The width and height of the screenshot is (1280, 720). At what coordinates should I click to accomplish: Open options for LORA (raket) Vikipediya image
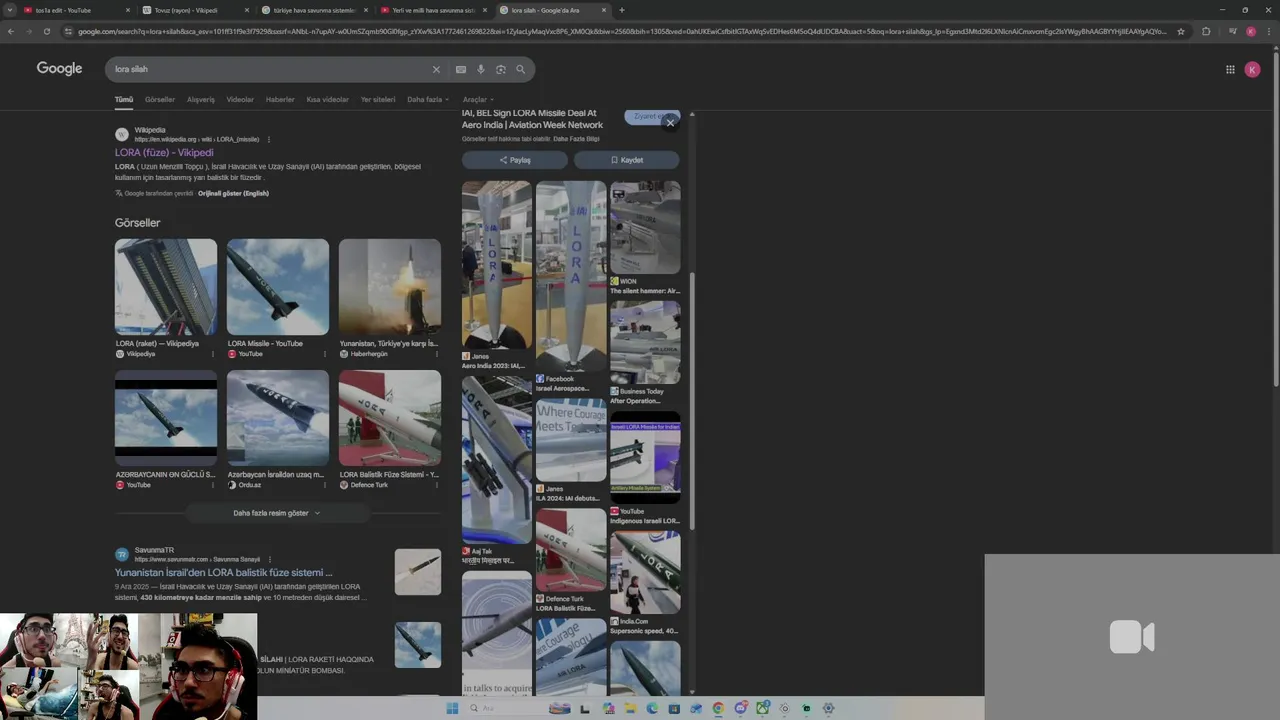tap(212, 354)
